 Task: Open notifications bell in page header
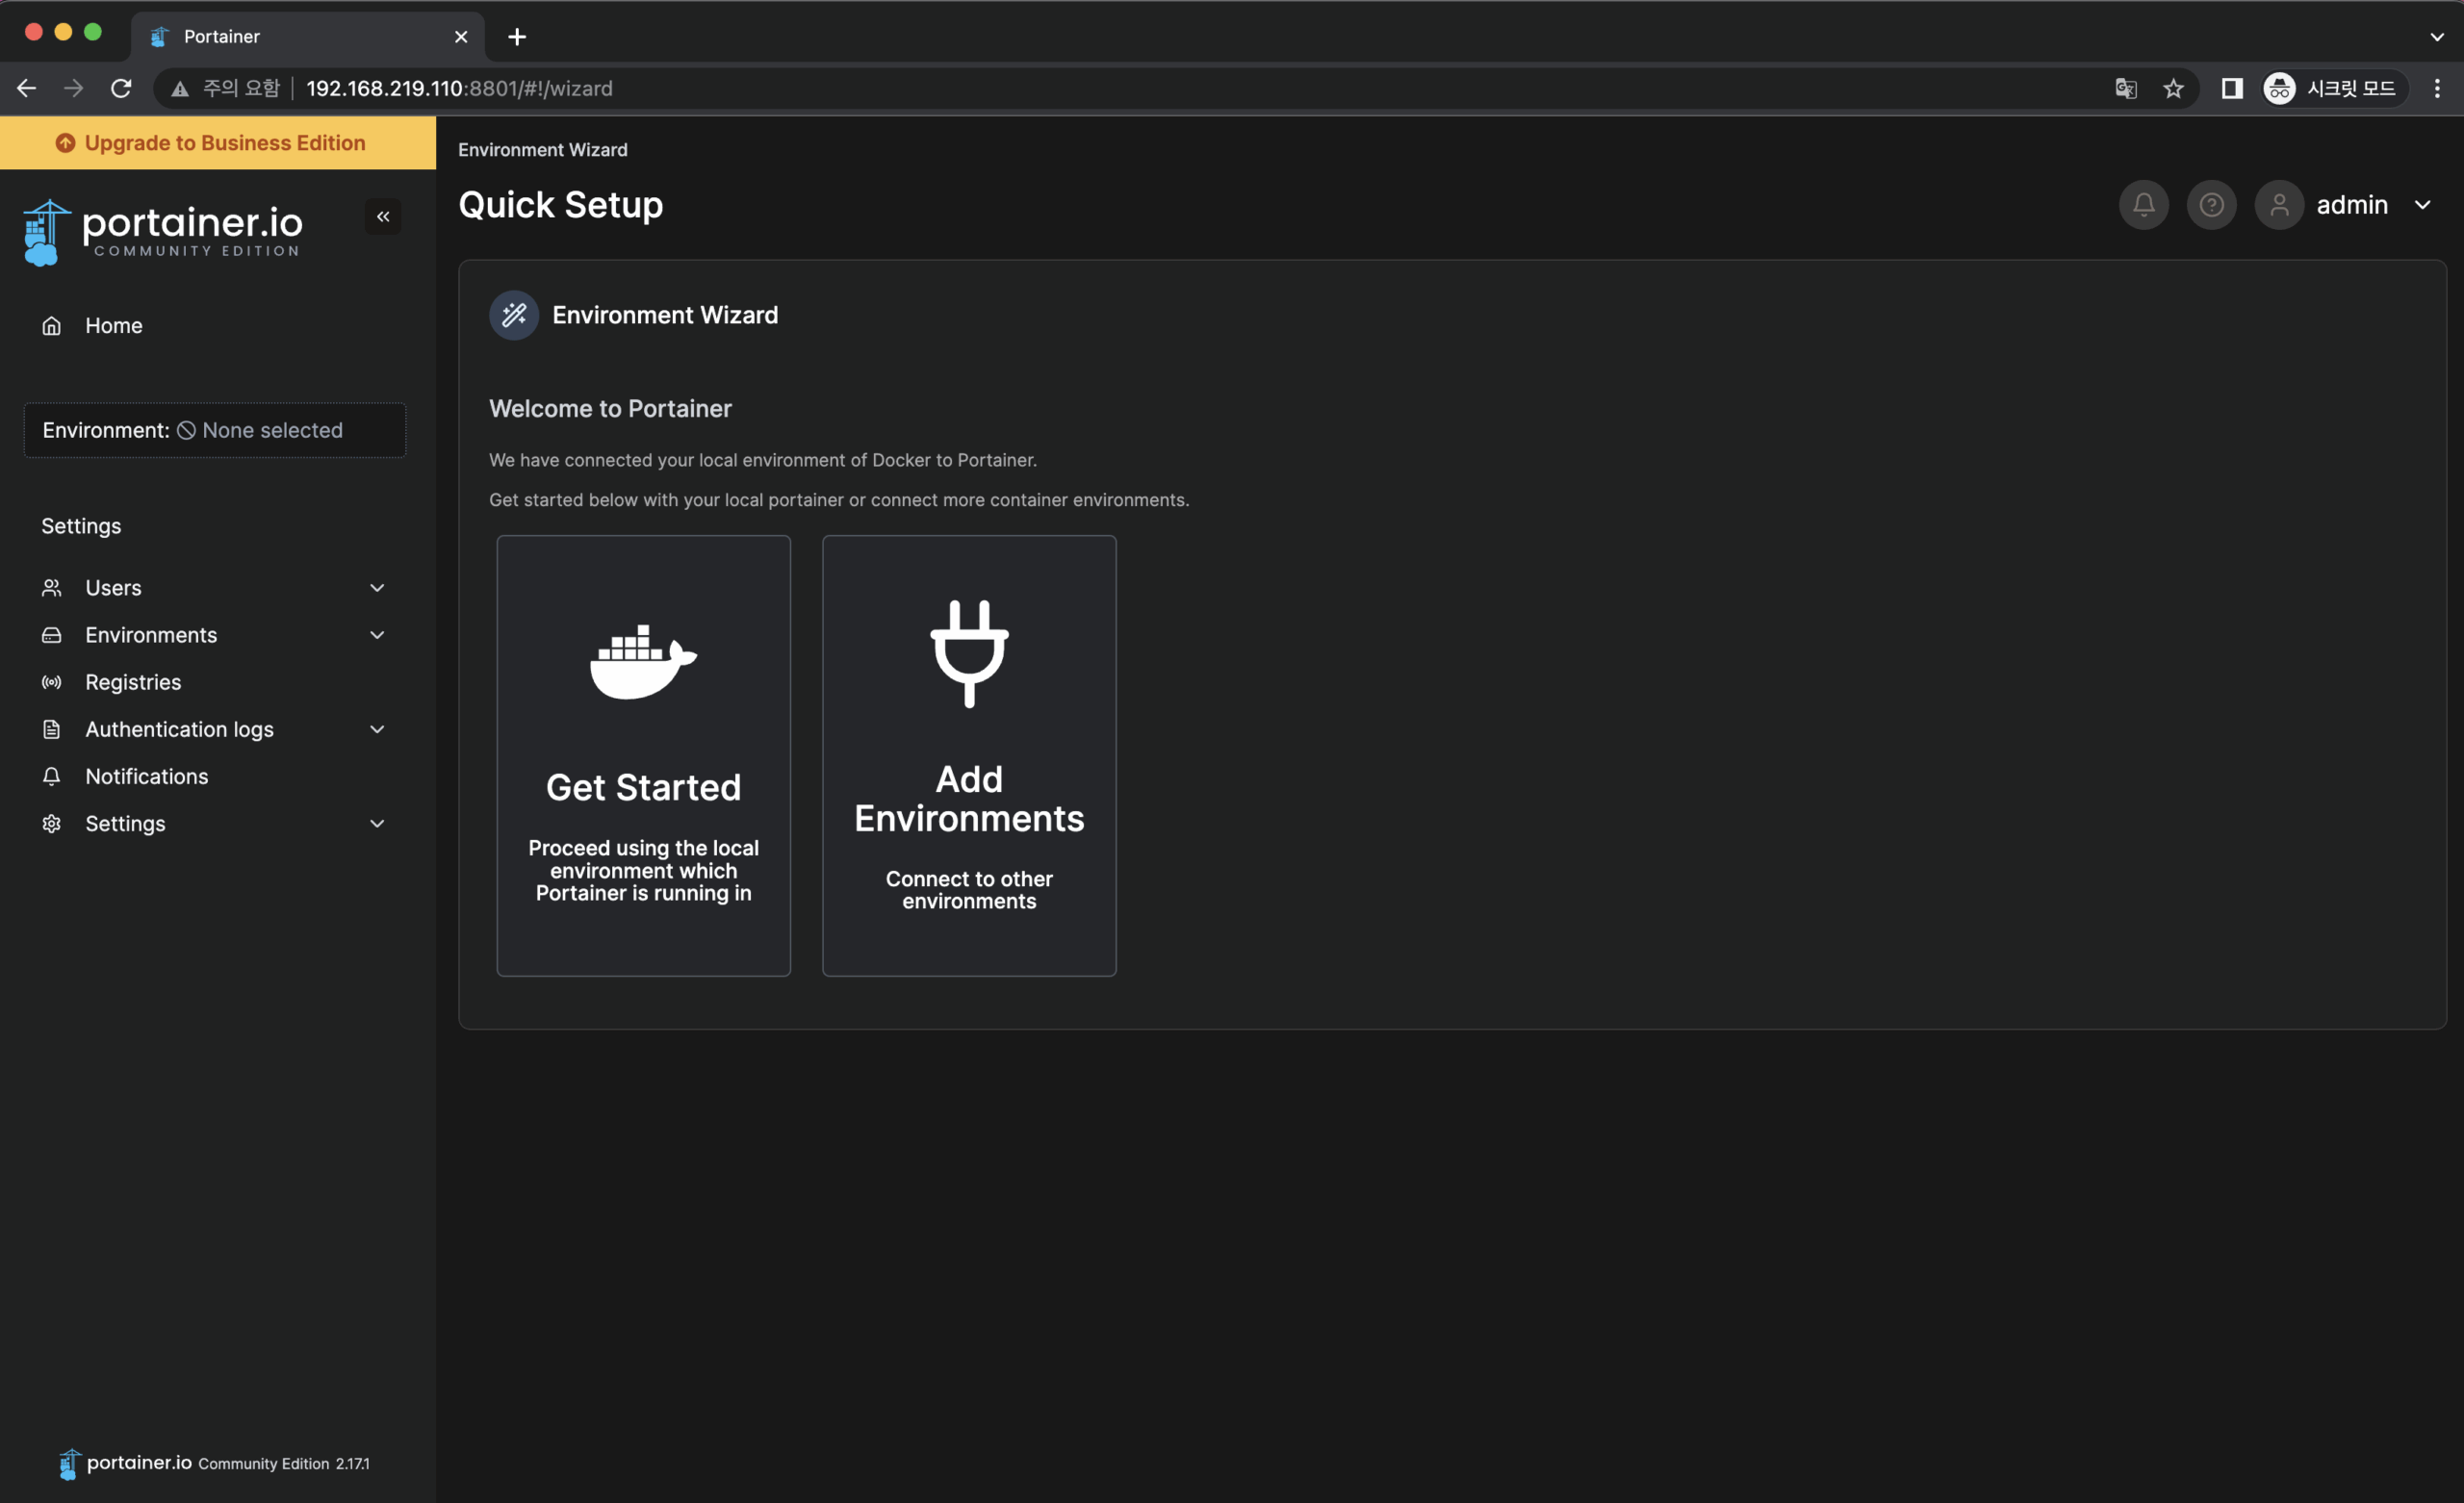2143,205
